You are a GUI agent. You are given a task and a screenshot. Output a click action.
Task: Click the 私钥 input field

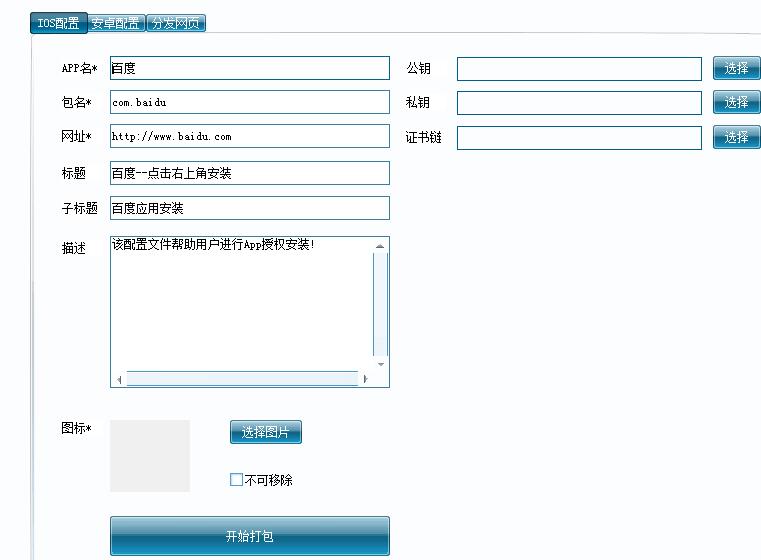[579, 103]
